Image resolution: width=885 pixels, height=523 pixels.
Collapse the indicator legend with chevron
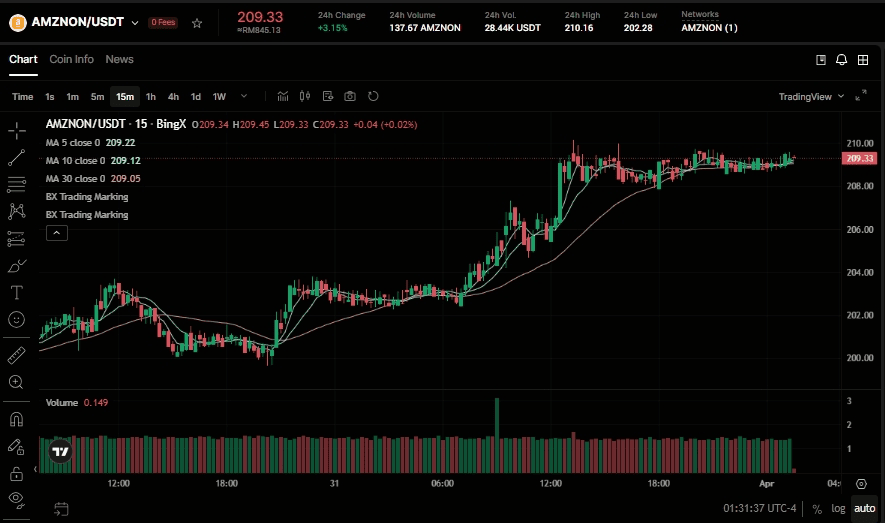tap(57, 233)
